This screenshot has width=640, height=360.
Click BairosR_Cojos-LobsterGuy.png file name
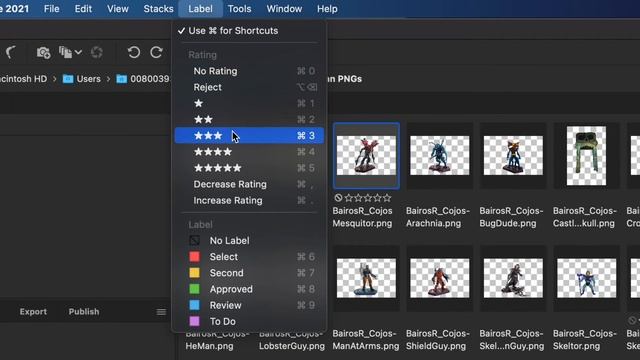point(292,340)
